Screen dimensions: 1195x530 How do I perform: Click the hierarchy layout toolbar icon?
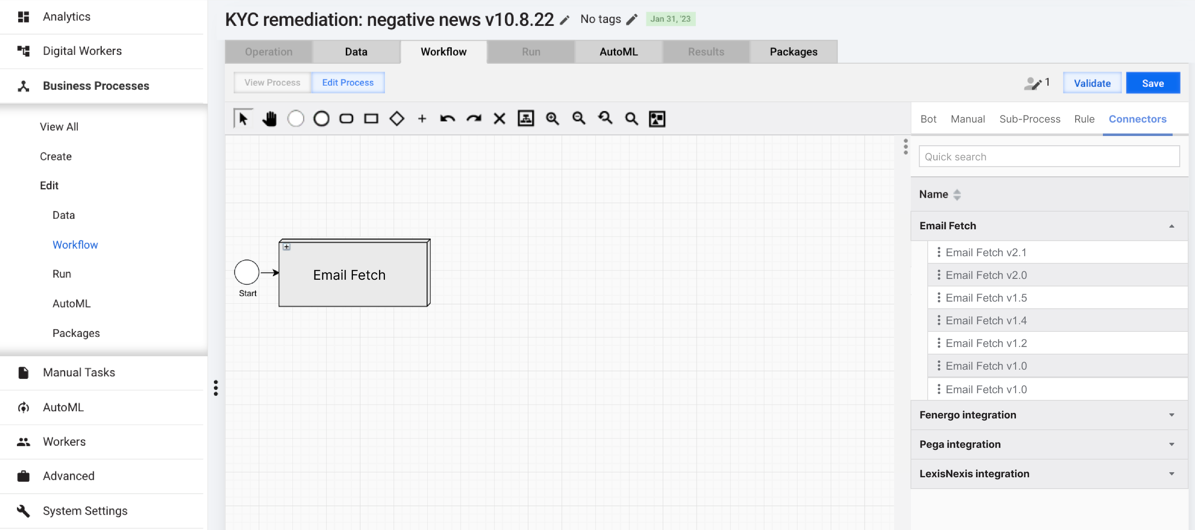[x=525, y=118]
